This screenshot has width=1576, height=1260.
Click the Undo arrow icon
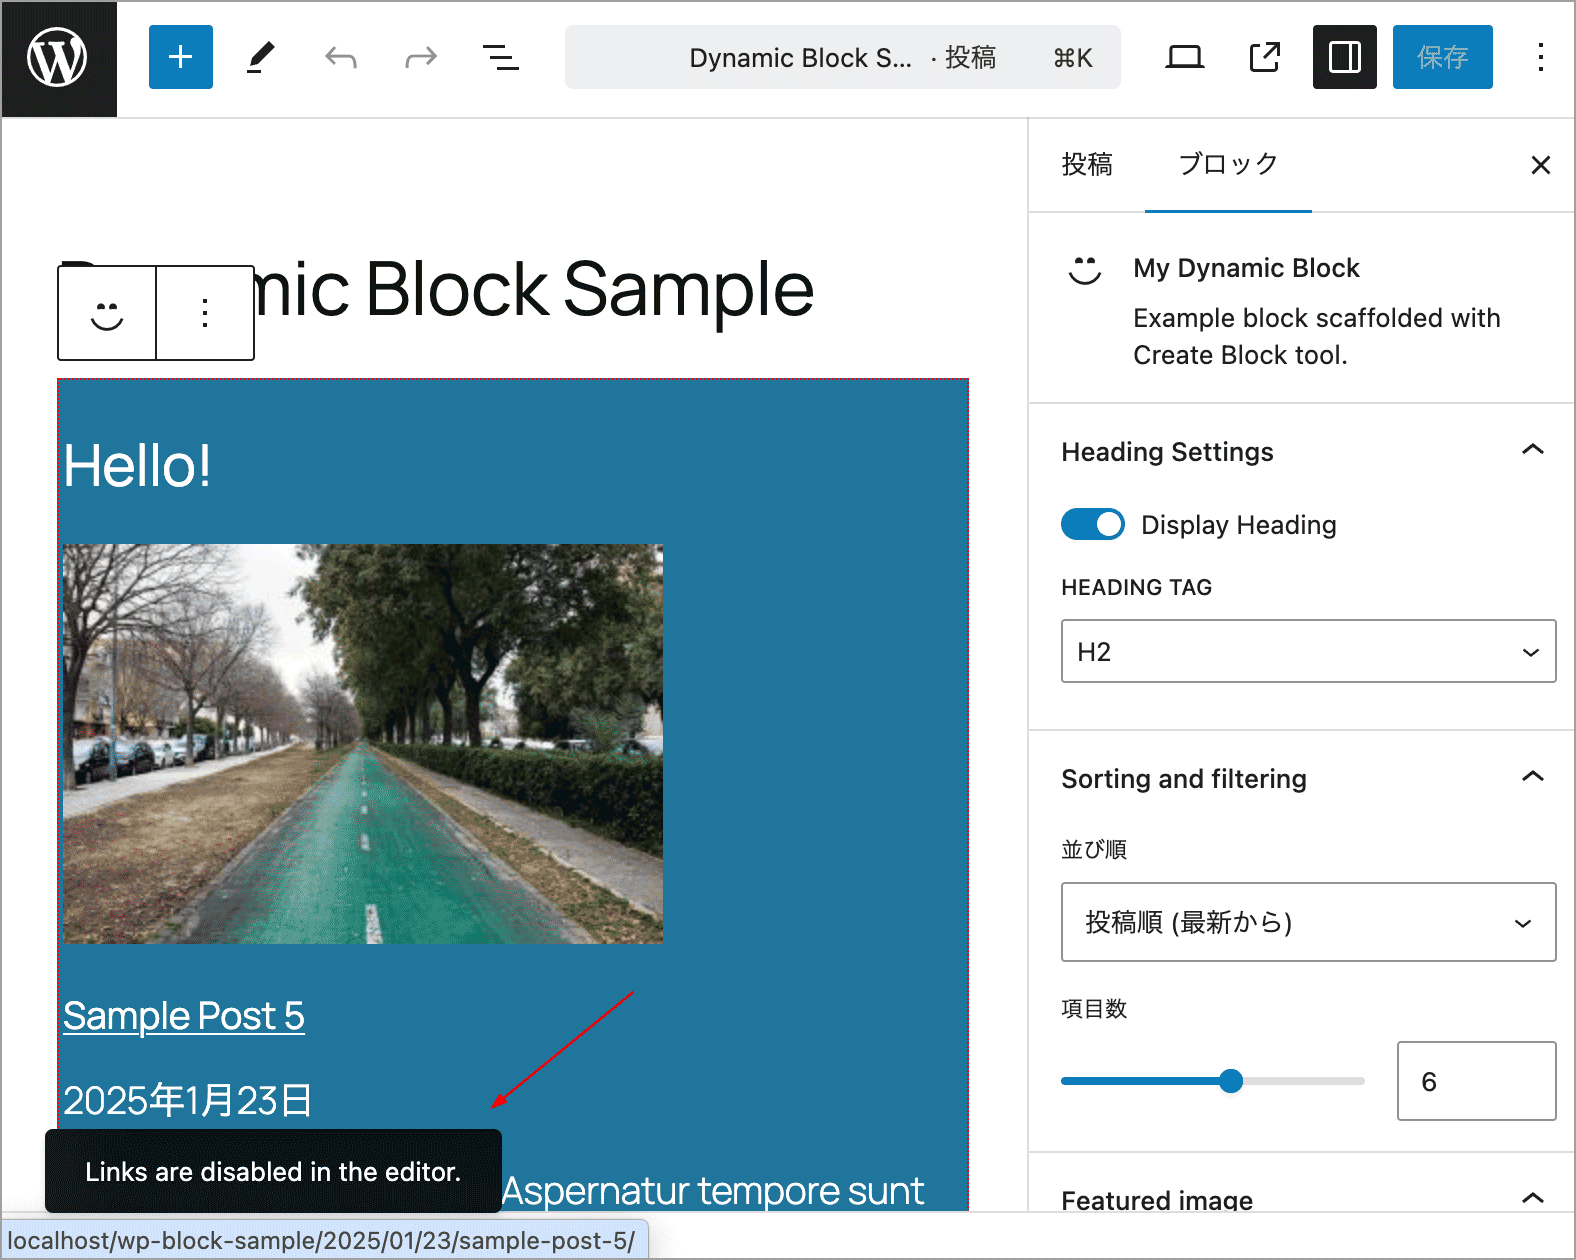coord(341,57)
